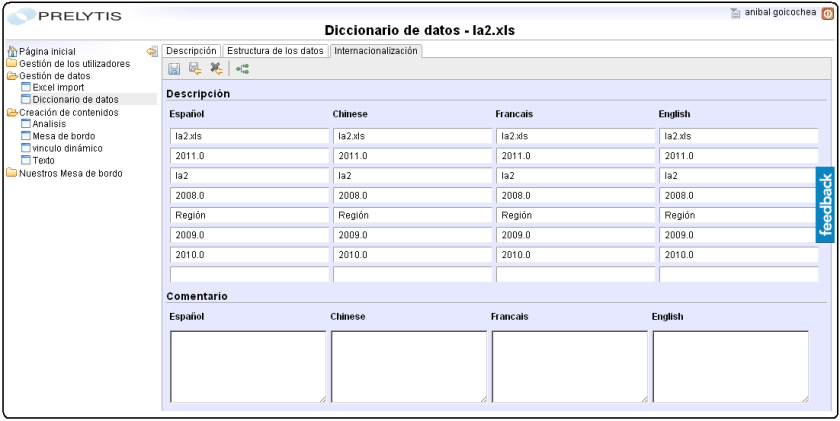Click Francais field containing 2008.0

pos(575,196)
